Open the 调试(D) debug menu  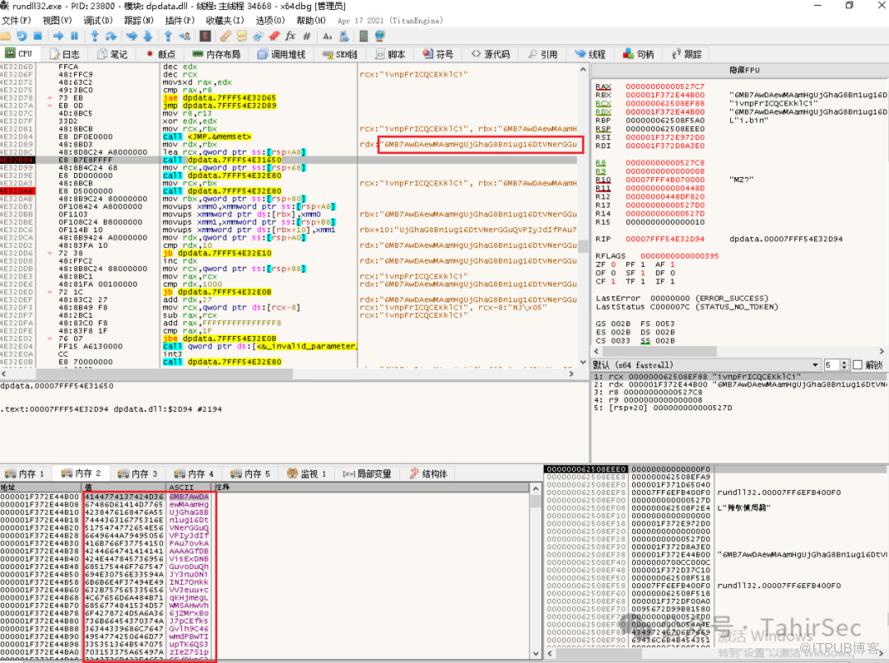(x=97, y=20)
